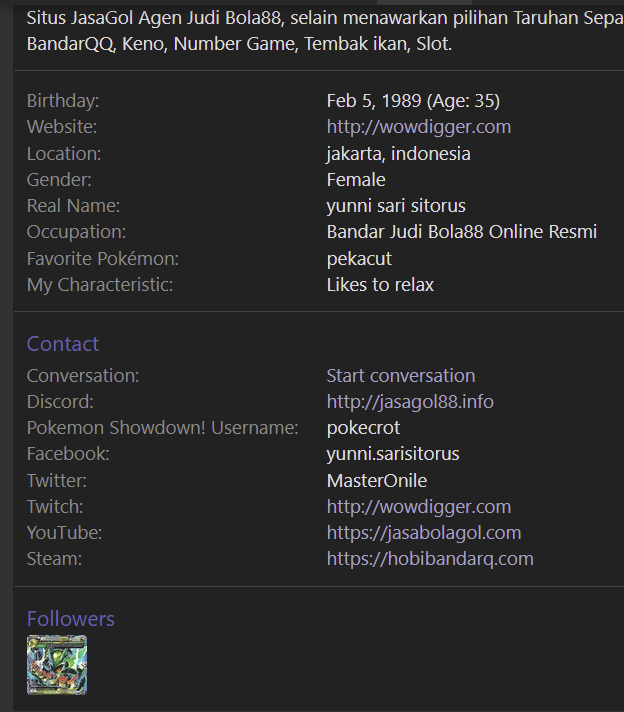
Task: Click the My Characteristic: label
Action: click(x=100, y=285)
